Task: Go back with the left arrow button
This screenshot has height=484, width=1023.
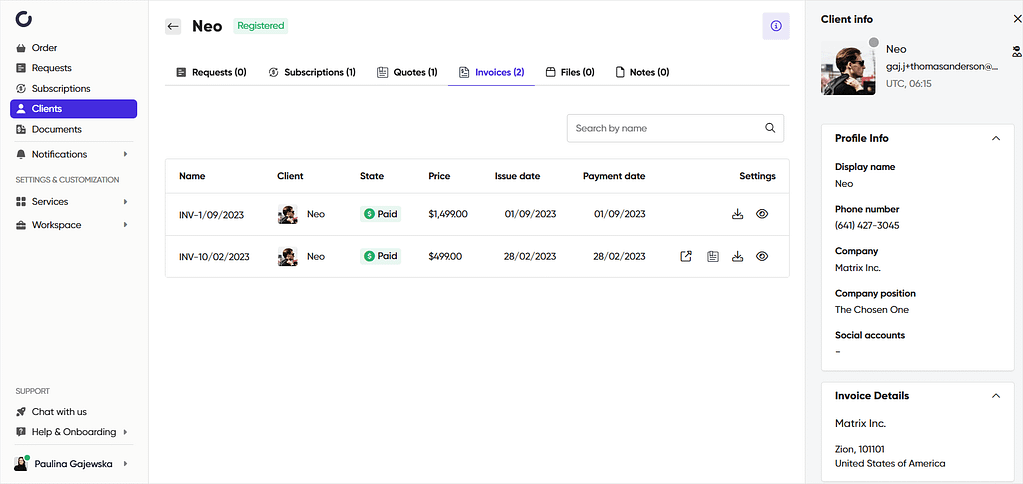Action: click(173, 26)
